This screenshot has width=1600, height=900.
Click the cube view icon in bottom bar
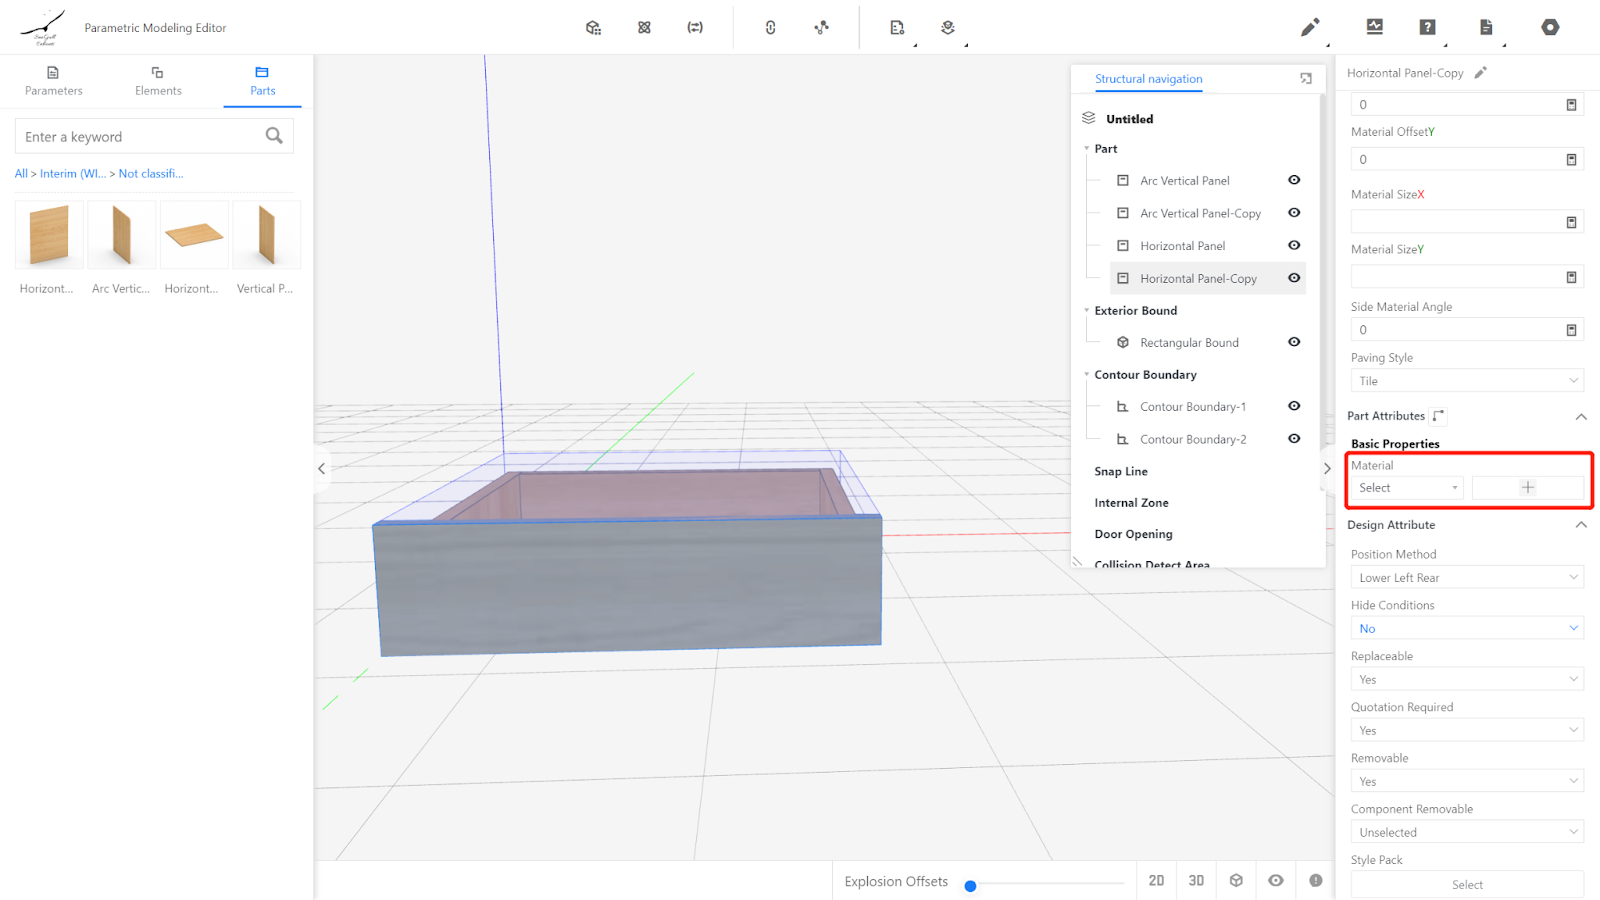1236,881
